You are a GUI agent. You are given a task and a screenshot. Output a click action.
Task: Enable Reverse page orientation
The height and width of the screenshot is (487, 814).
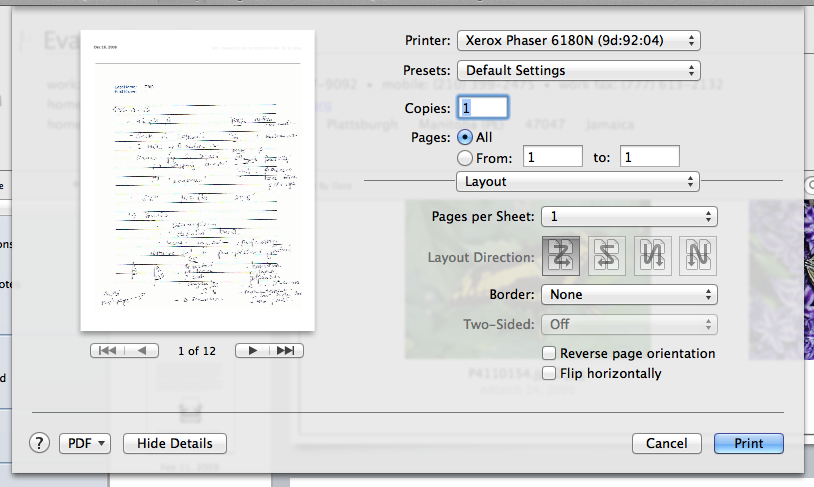coord(549,354)
